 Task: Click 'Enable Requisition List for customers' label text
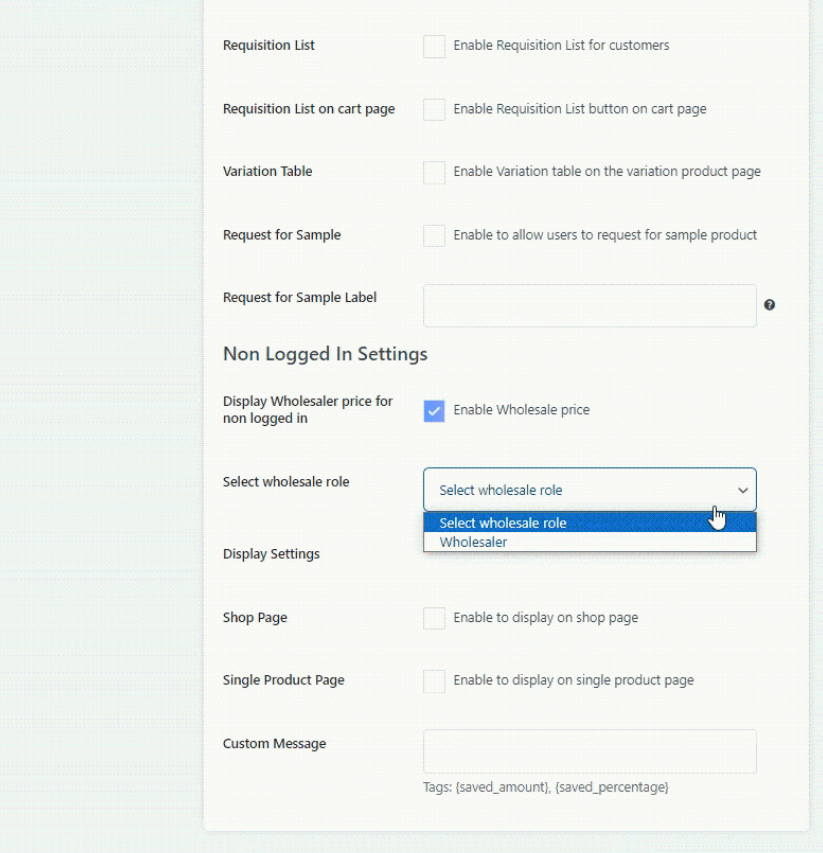coord(561,45)
